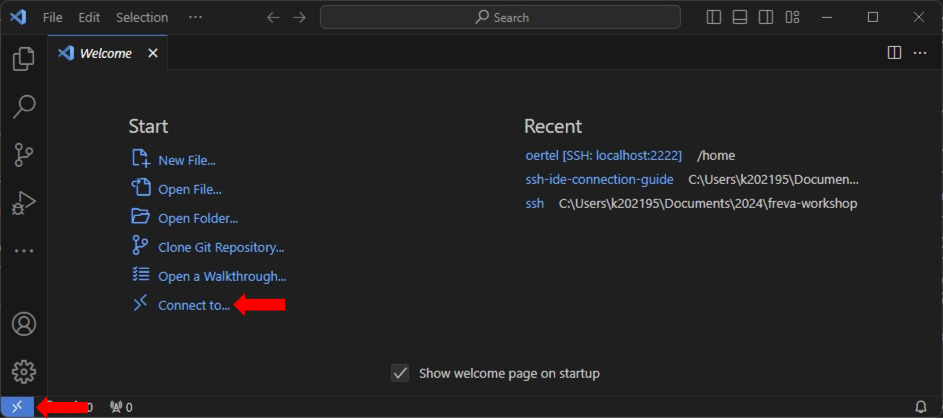Open the Source Control view
This screenshot has width=943, height=419.
coord(23,154)
